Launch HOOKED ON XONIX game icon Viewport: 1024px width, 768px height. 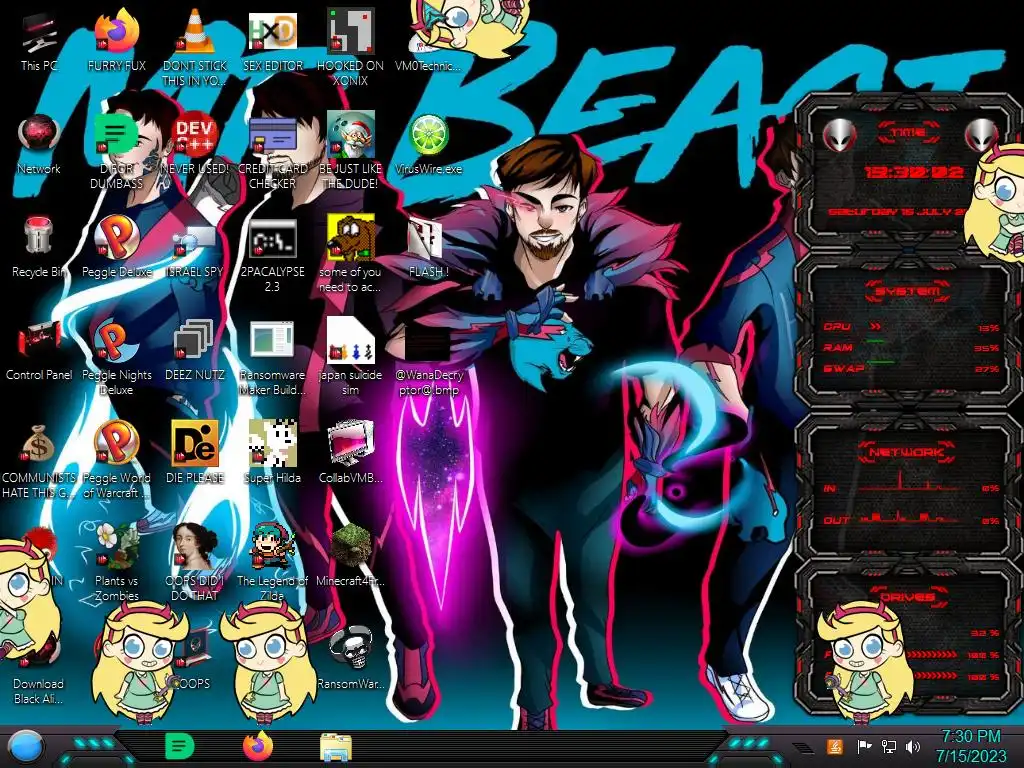(x=351, y=46)
